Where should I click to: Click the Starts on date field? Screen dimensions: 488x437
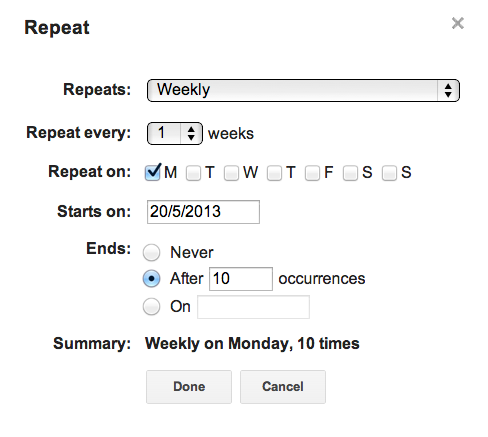tap(203, 212)
